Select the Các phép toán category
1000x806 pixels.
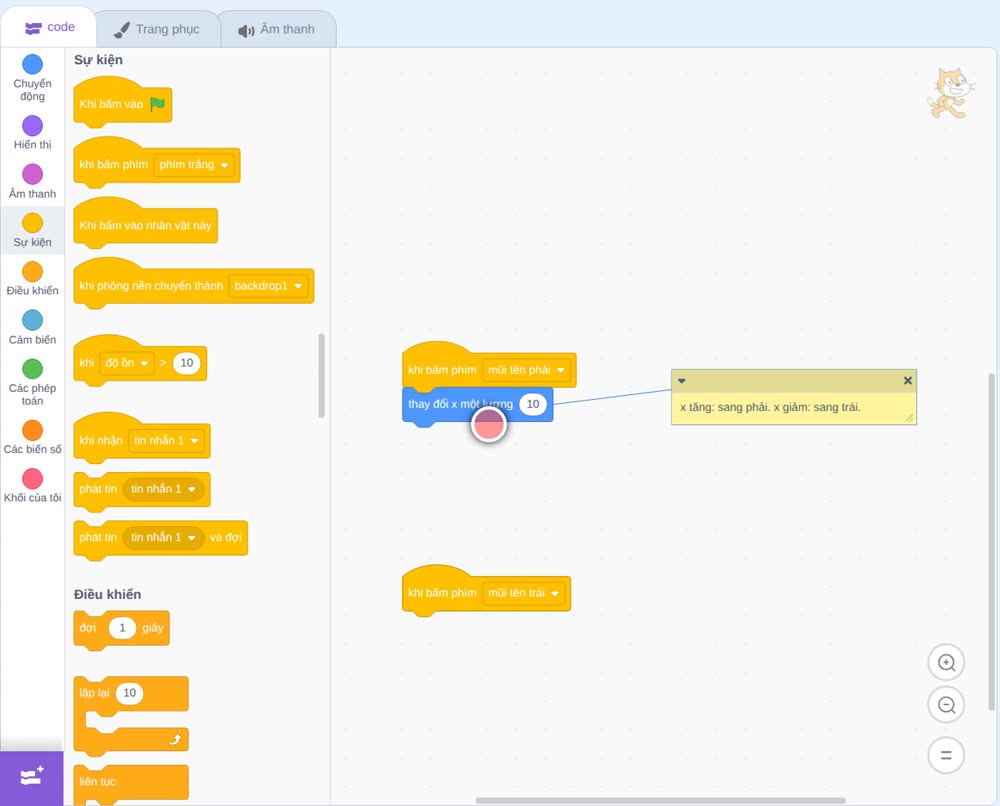pos(32,383)
